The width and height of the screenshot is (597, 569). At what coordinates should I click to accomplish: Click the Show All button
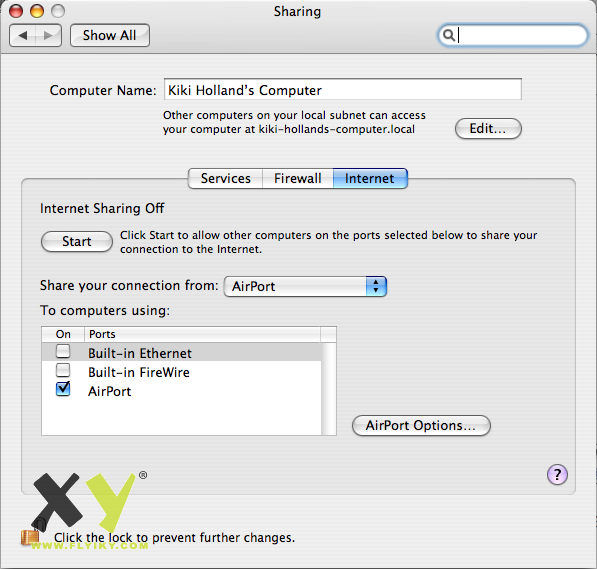click(x=110, y=35)
